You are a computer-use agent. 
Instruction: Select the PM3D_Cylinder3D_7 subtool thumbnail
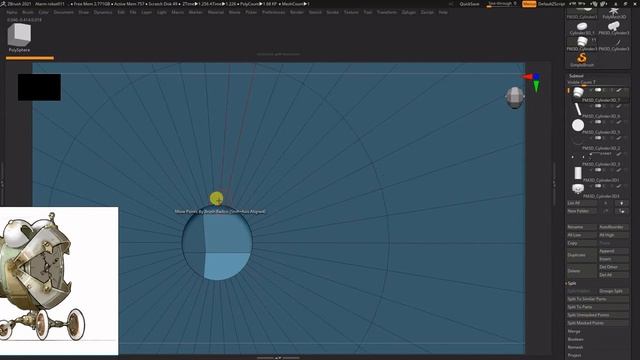pyautogui.click(x=578, y=93)
